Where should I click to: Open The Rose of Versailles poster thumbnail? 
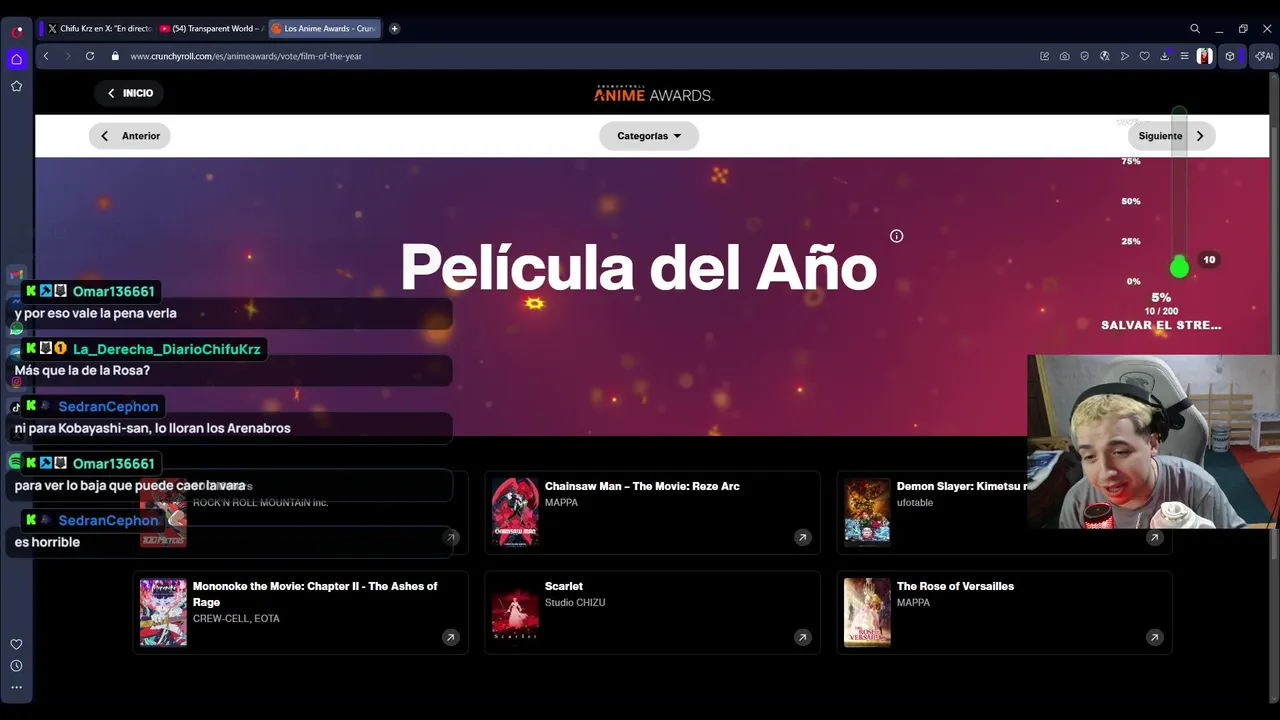pos(867,612)
